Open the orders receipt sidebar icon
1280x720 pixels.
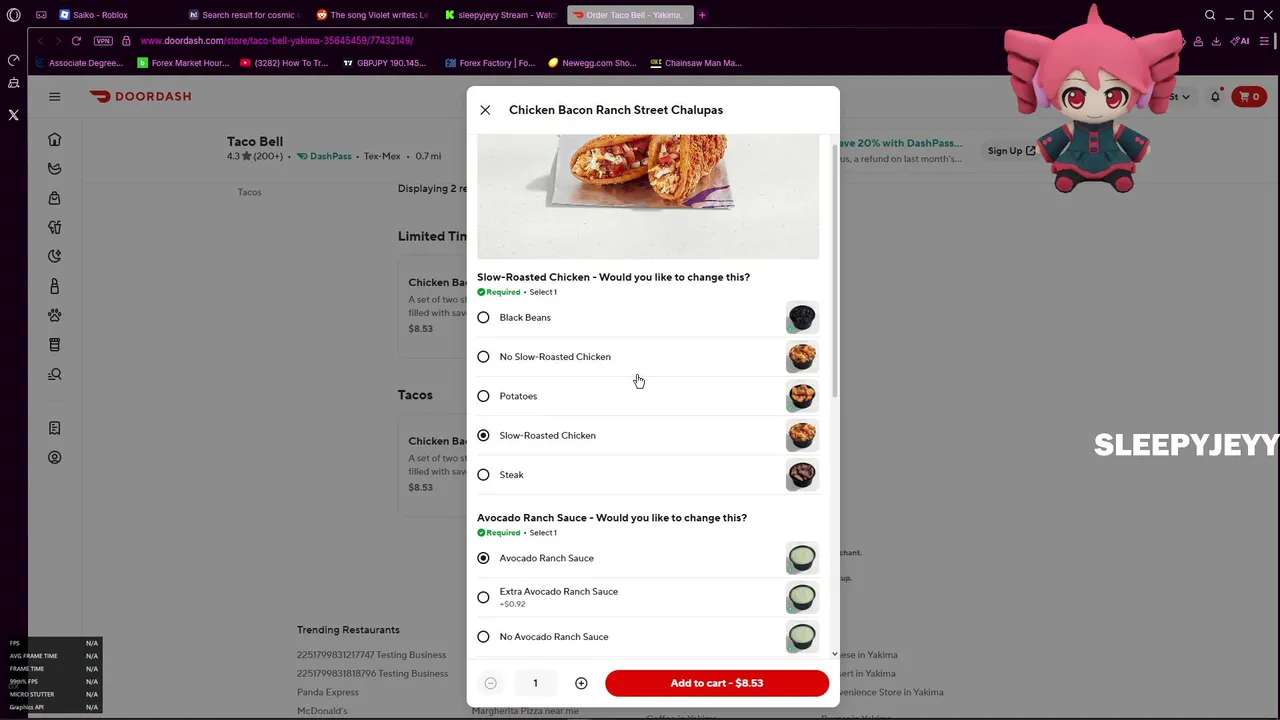[55, 428]
